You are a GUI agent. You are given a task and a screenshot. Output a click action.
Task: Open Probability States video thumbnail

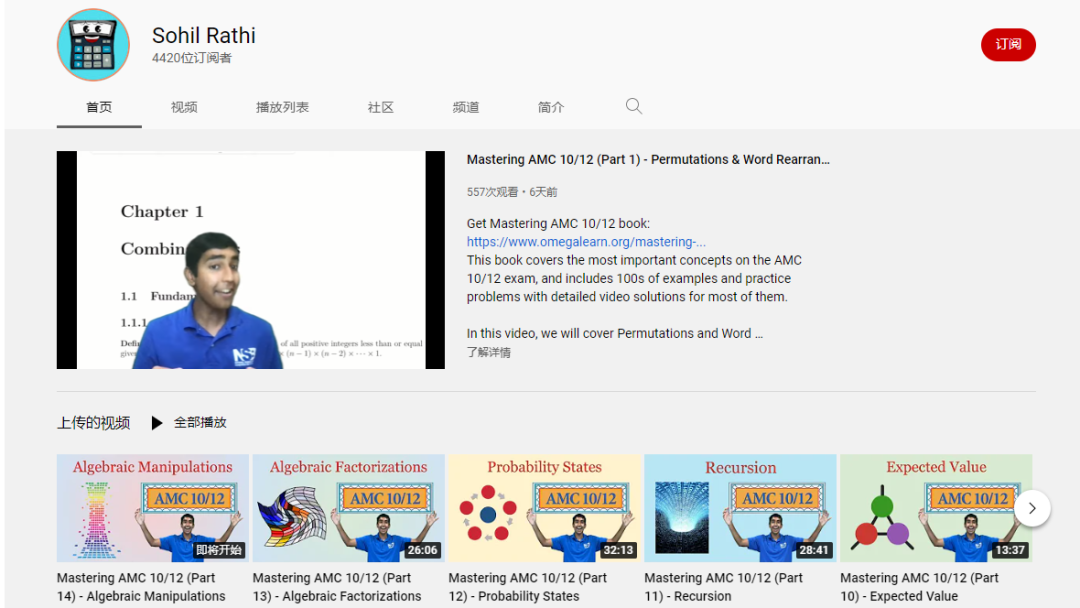pyautogui.click(x=544, y=508)
